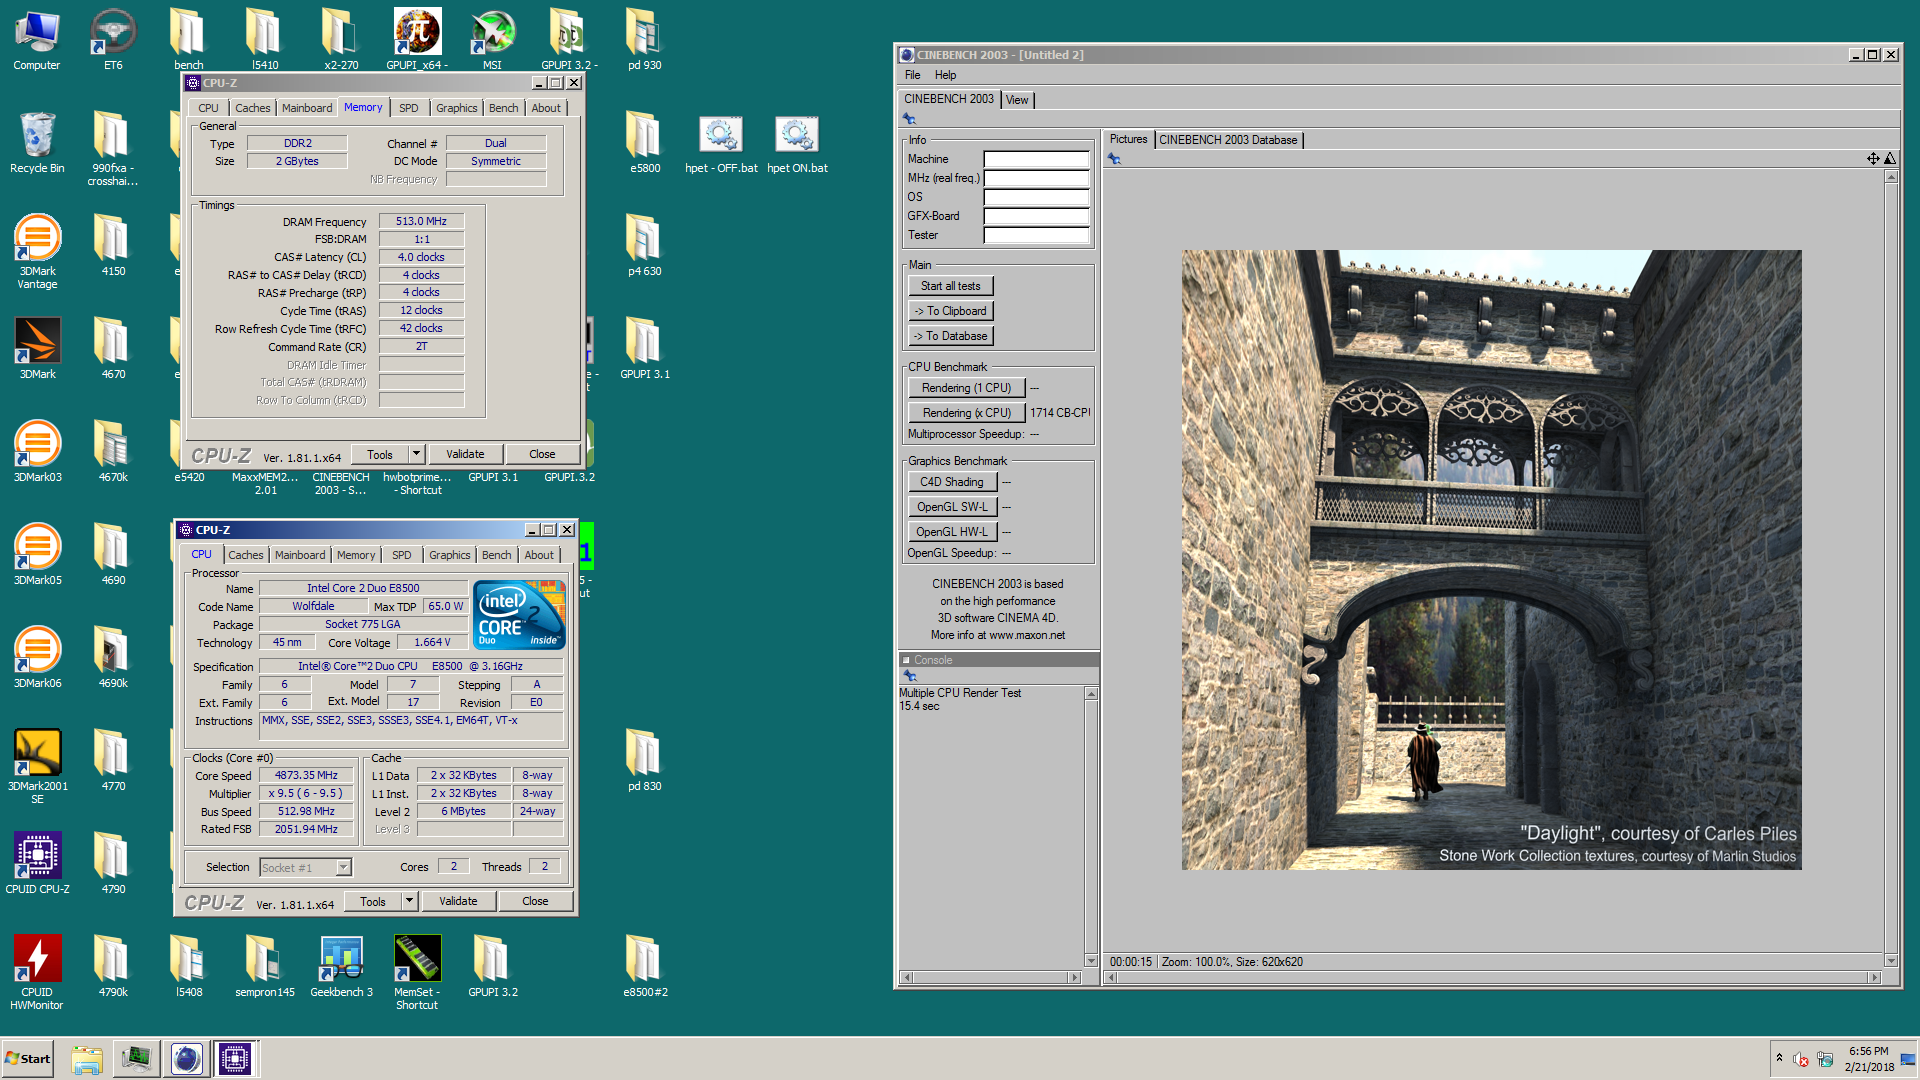Show hidden system tray icons

click(x=1779, y=1057)
